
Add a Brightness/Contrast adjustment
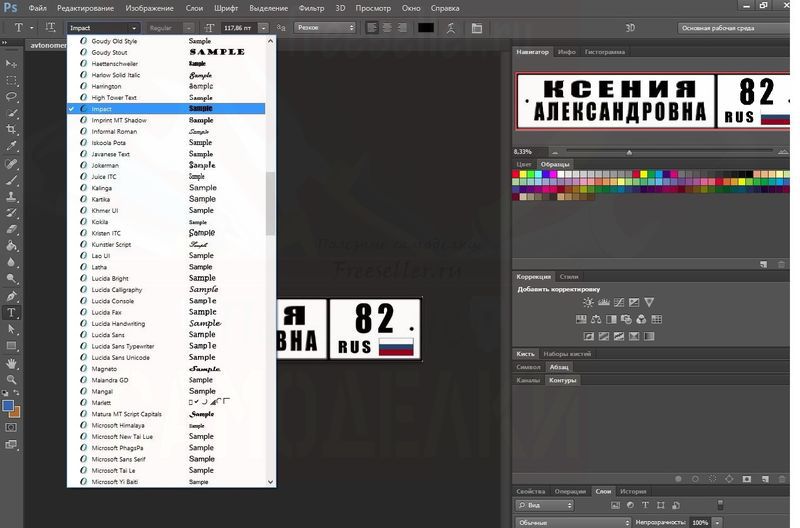[x=588, y=302]
